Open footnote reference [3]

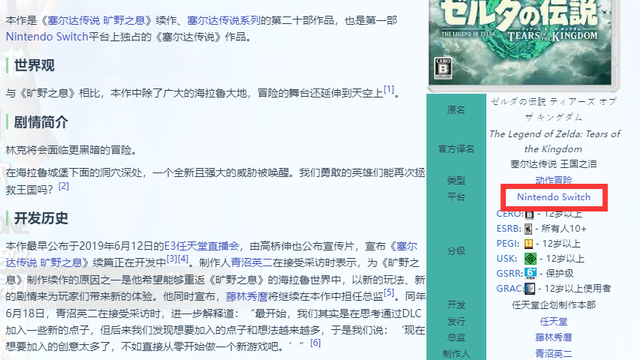(x=172, y=259)
